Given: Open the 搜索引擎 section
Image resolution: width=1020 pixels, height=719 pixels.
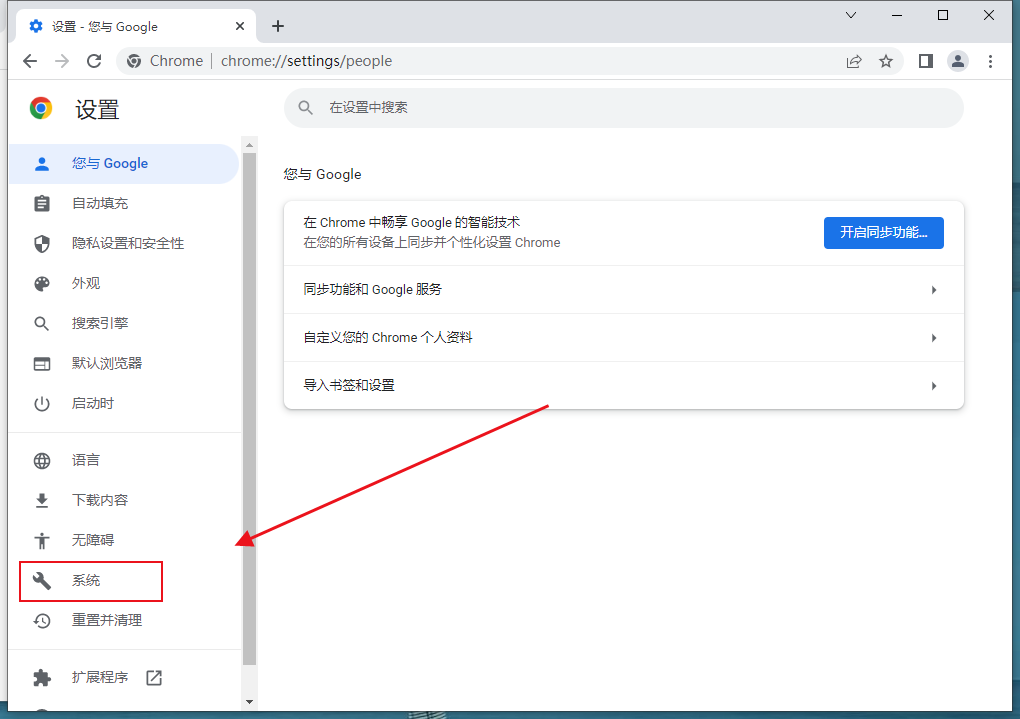Looking at the screenshot, I should (124, 323).
